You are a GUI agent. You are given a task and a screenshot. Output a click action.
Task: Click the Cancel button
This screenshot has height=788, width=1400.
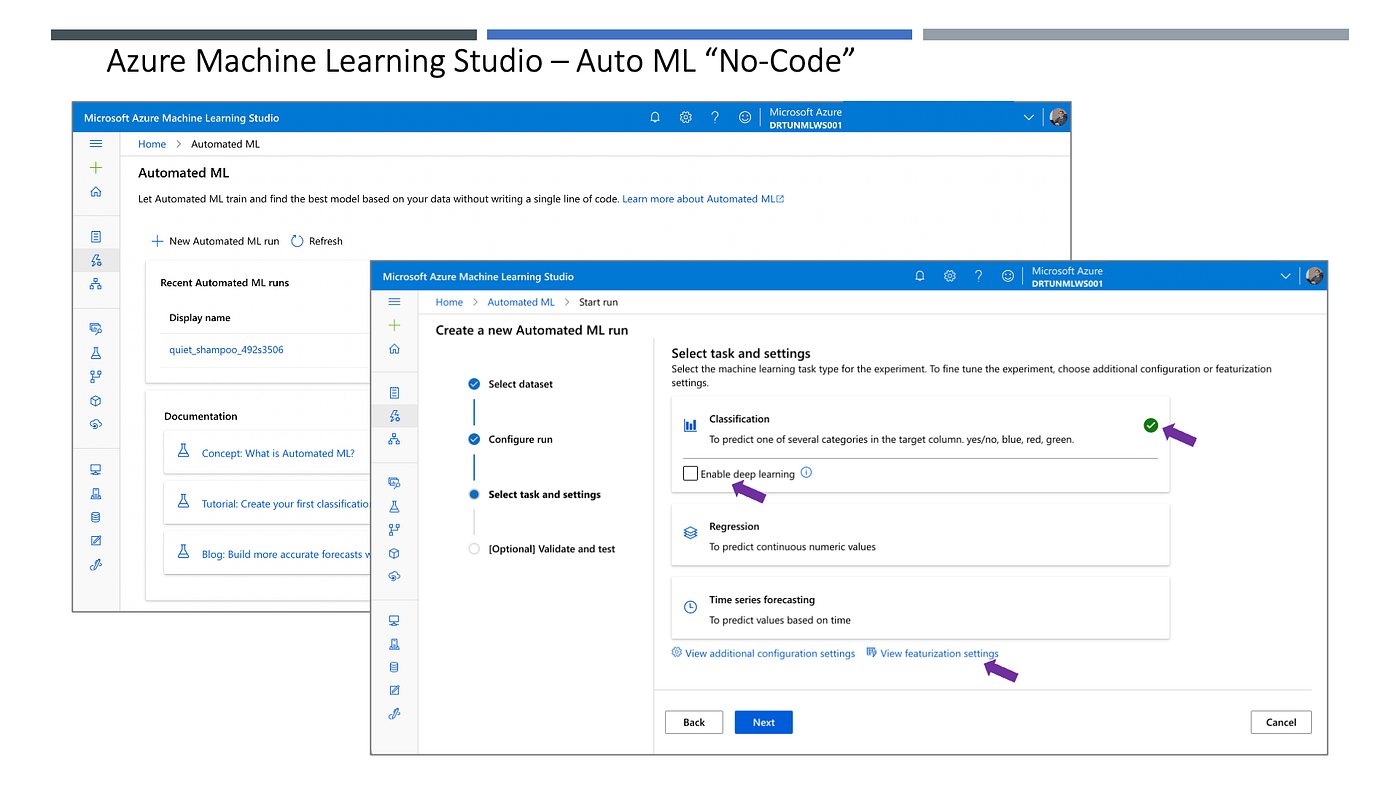[x=1281, y=722]
